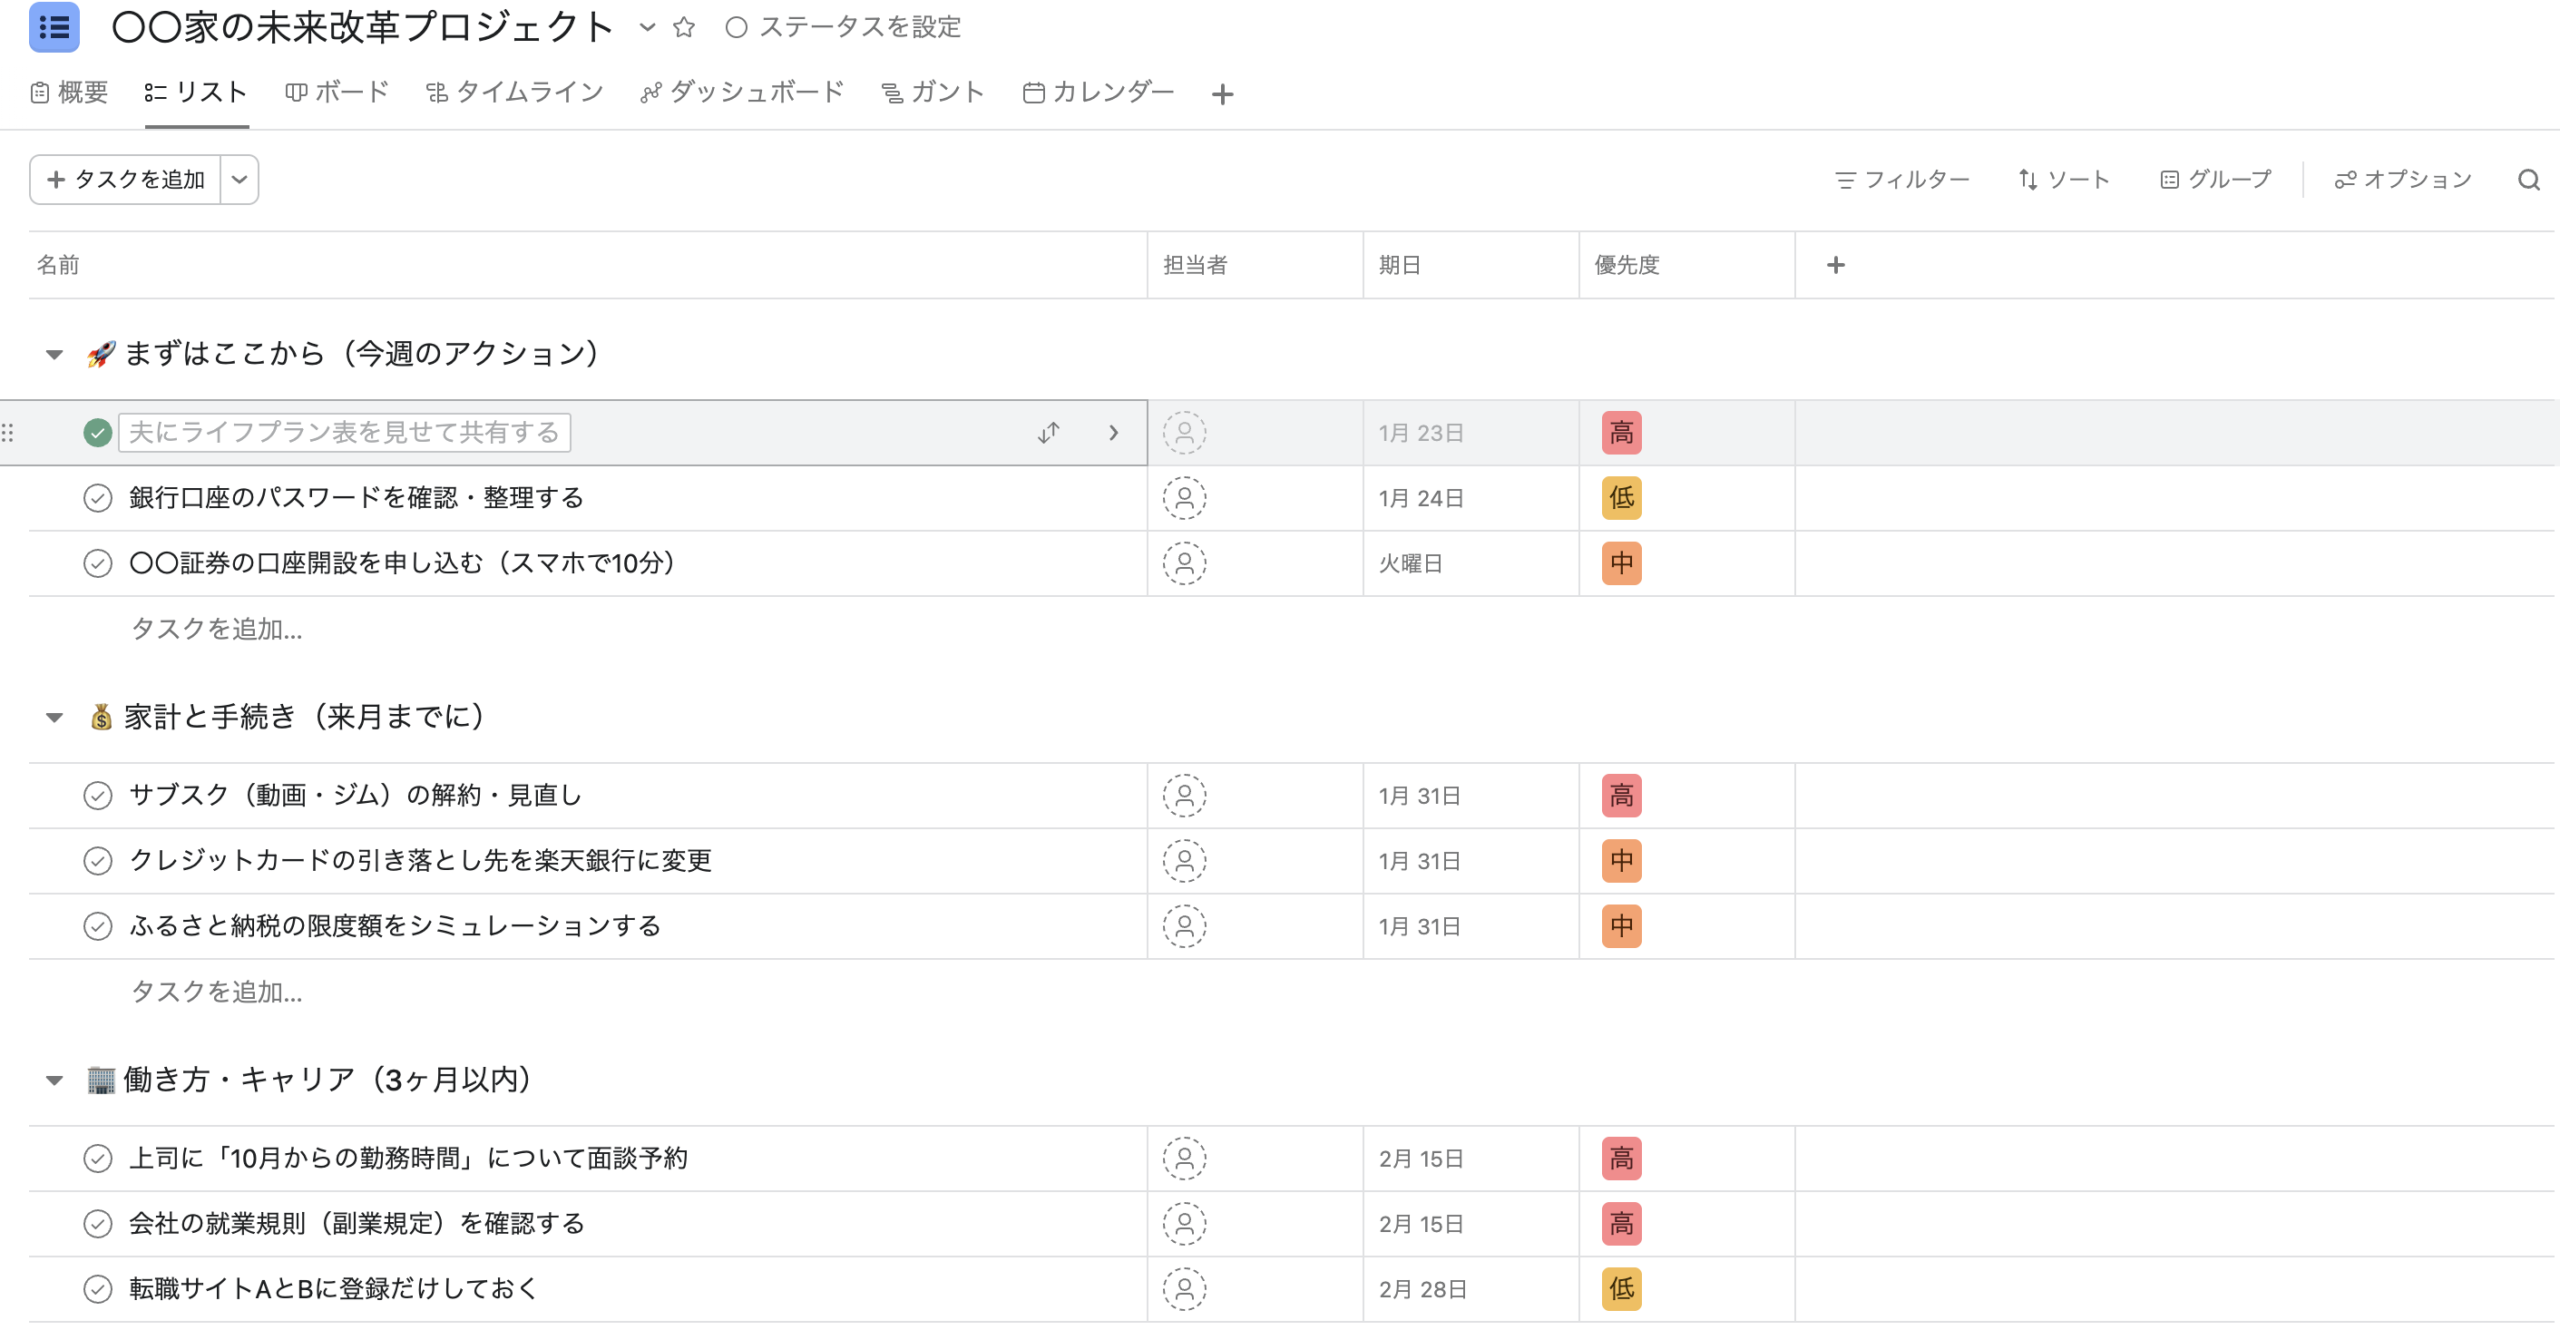
Task: Click the ソート button
Action: coord(2064,180)
